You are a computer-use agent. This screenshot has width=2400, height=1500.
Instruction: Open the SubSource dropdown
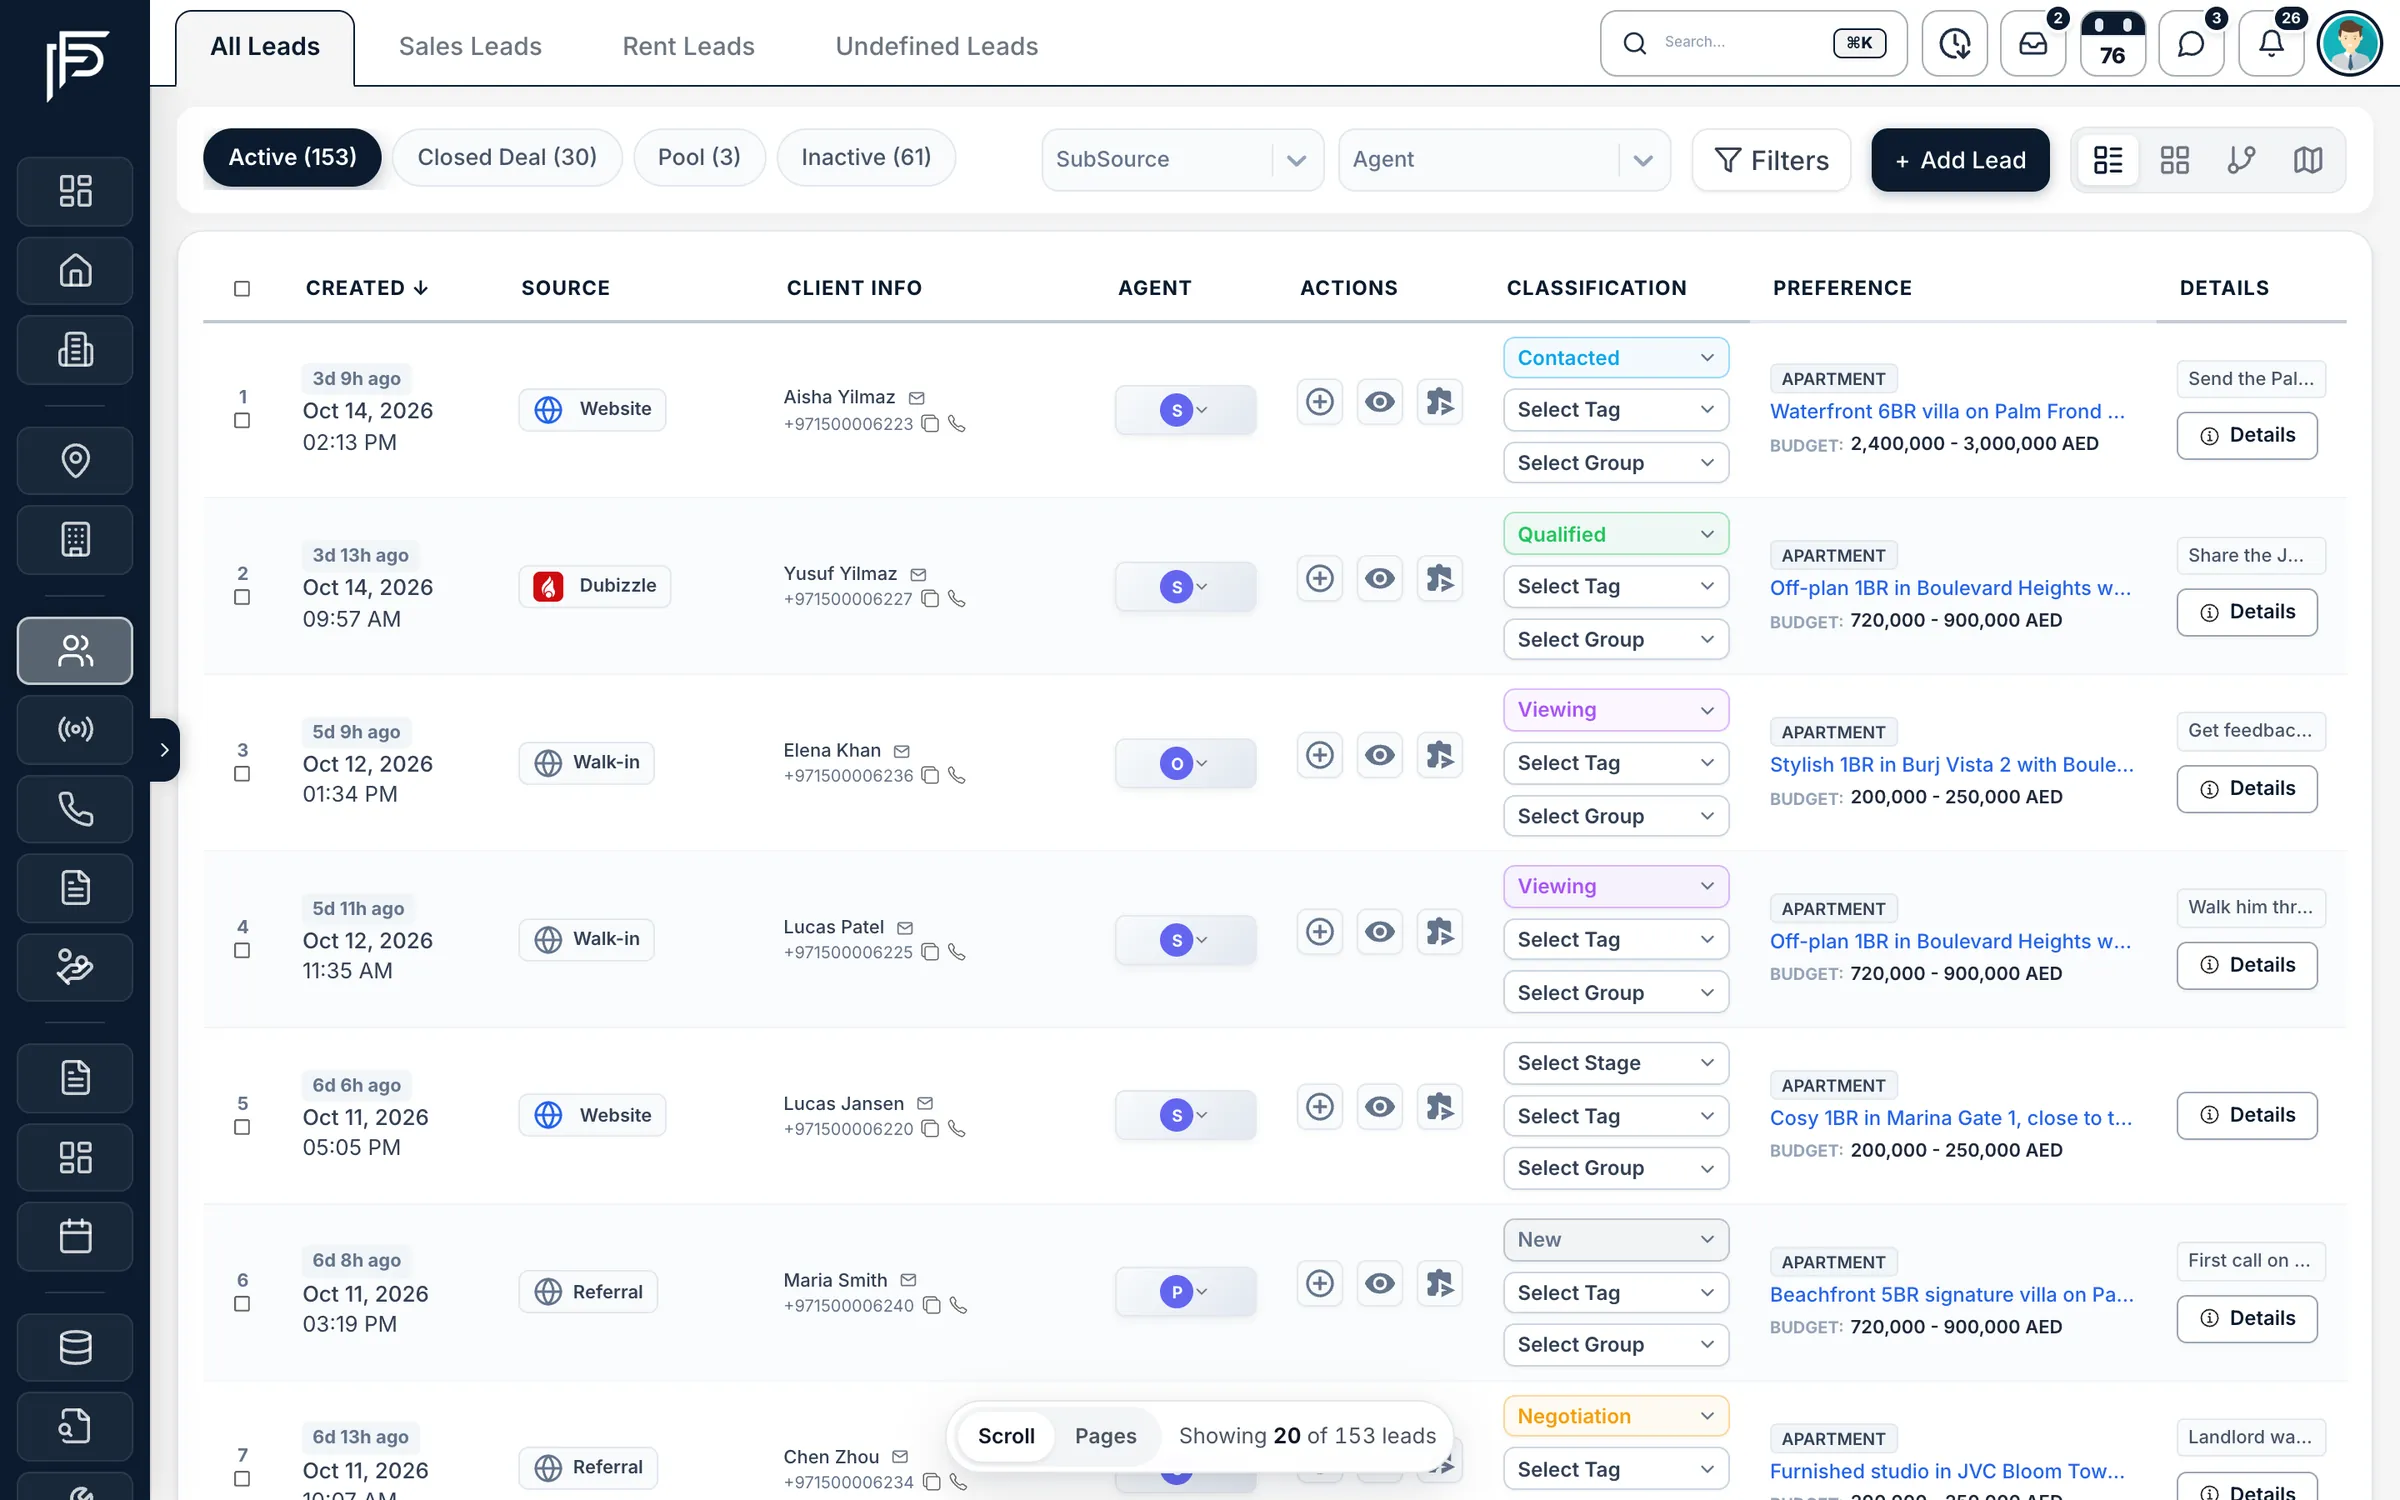coord(1182,160)
